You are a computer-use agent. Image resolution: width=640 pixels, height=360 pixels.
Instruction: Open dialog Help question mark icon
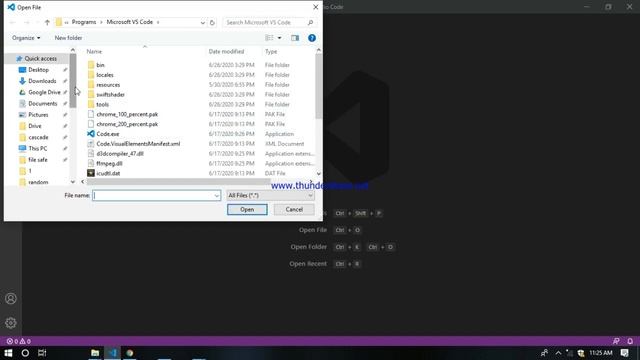point(312,38)
